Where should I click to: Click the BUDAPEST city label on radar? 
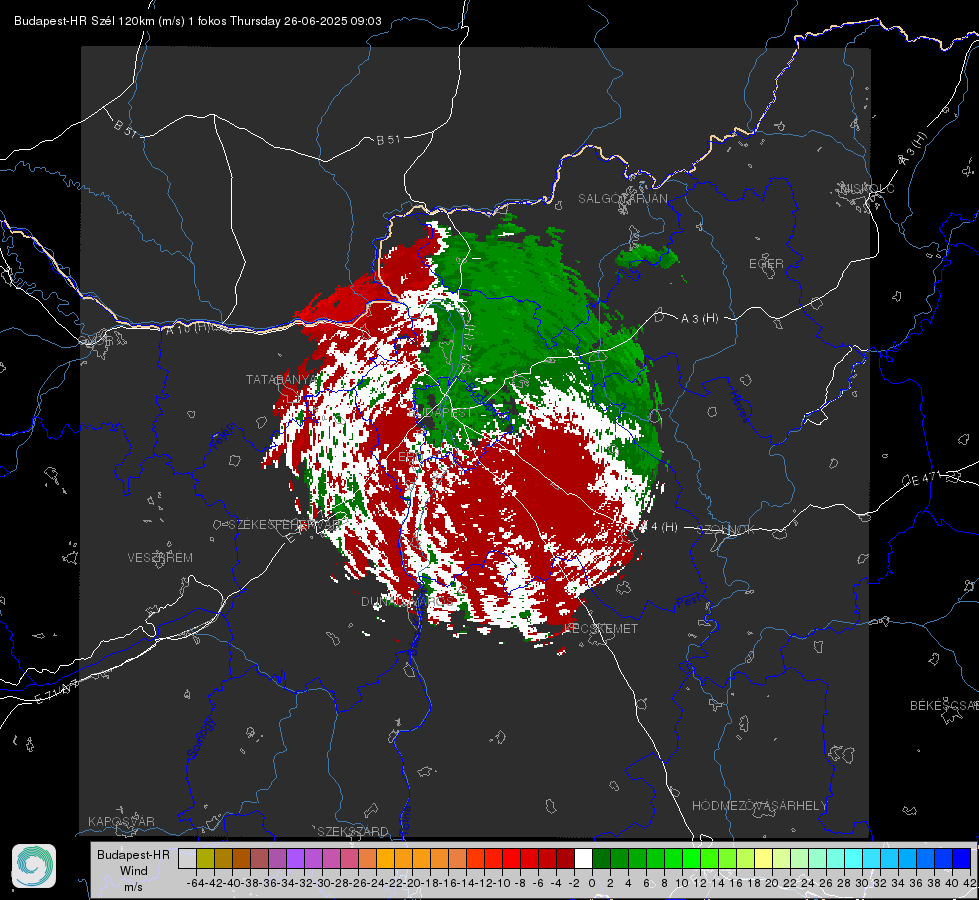click(x=440, y=413)
